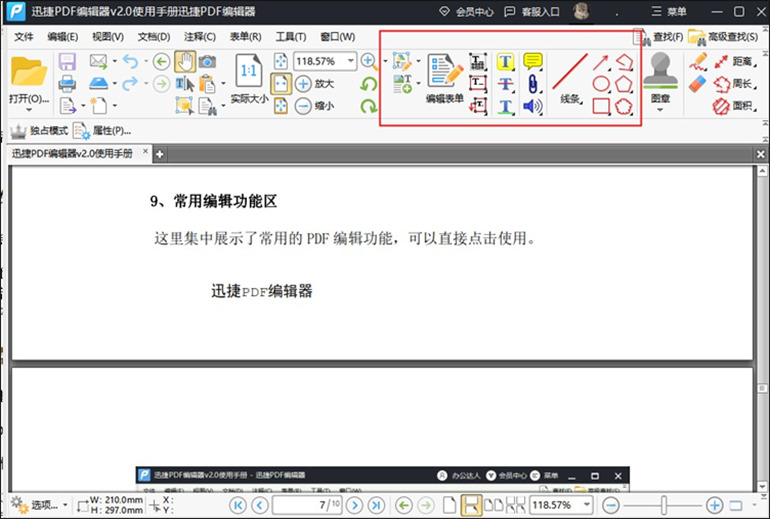770x519 pixels.
Task: Take a snapshot with camera icon
Action: click(207, 61)
